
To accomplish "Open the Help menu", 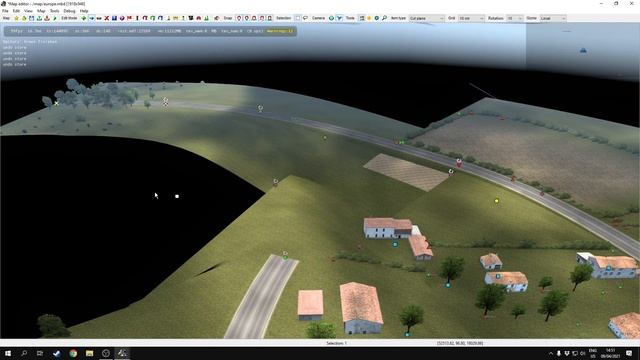I will click(x=84, y=11).
